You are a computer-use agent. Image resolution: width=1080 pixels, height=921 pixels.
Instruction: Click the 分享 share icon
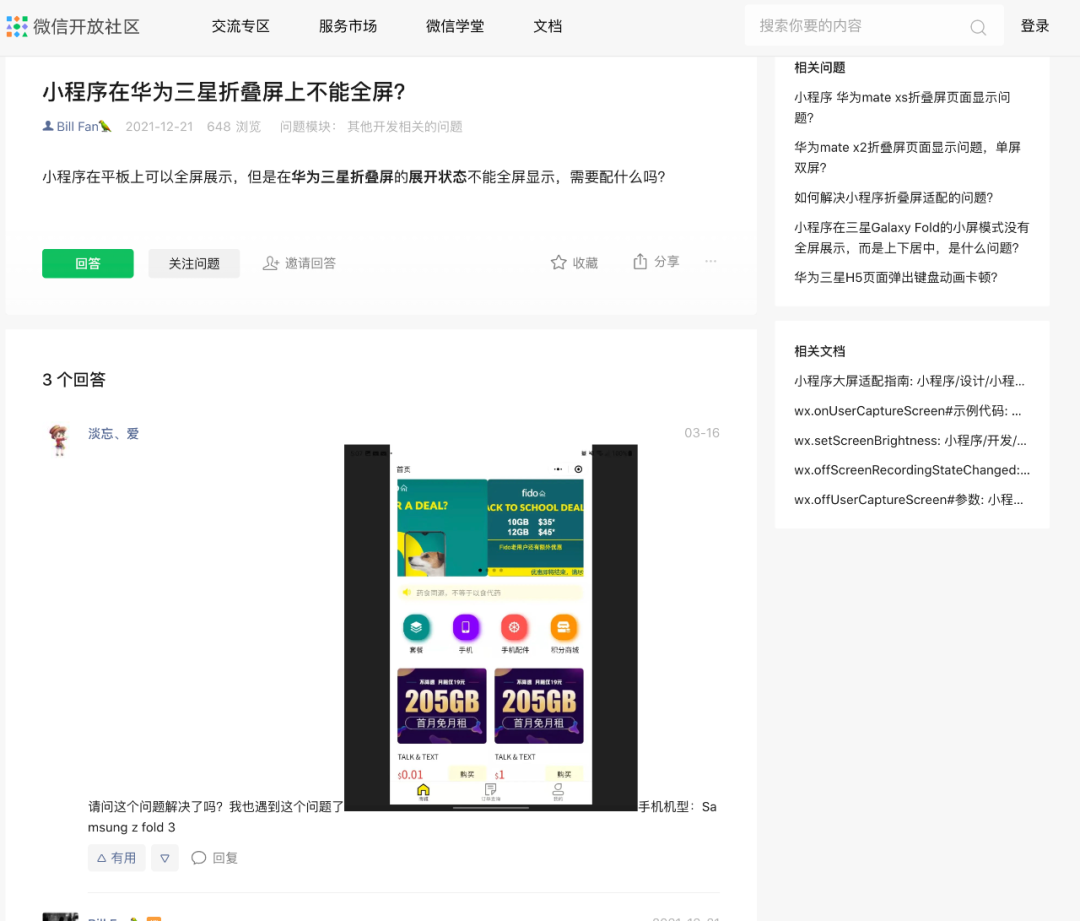point(640,262)
